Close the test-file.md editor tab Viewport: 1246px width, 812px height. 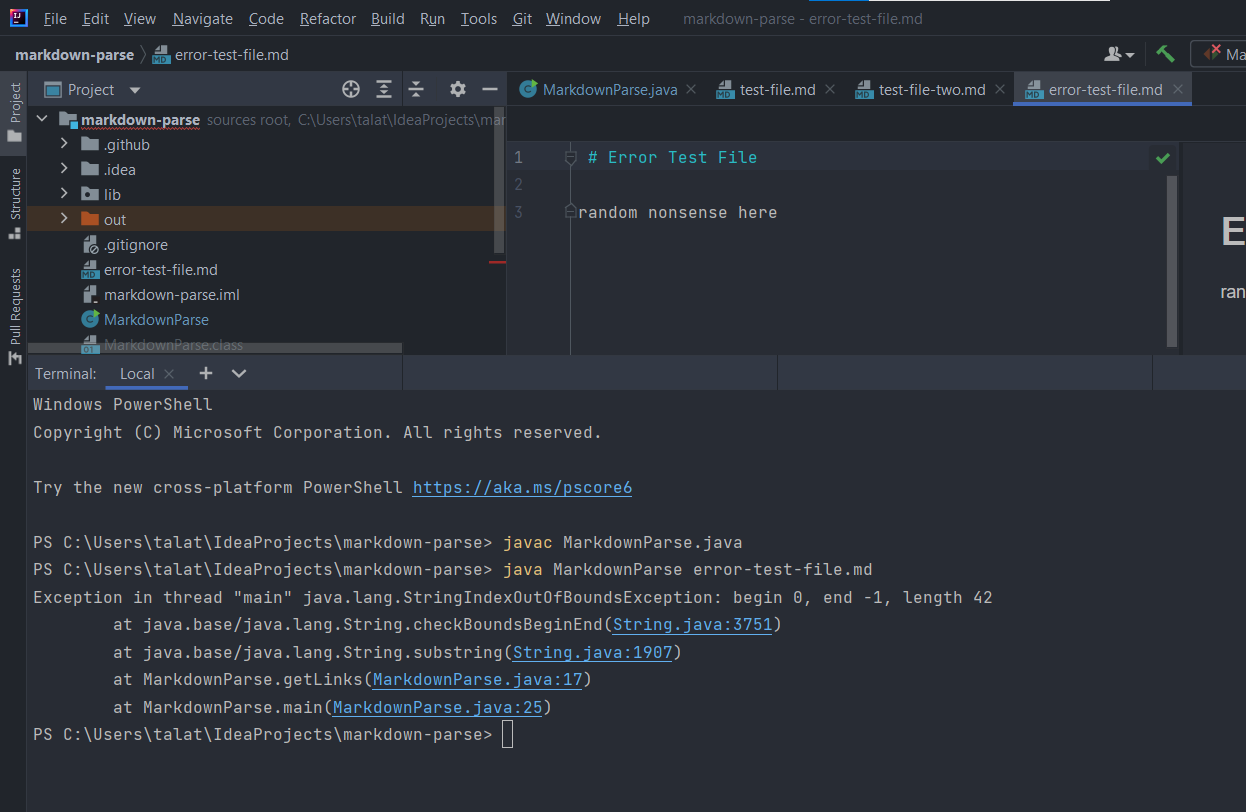[x=829, y=89]
